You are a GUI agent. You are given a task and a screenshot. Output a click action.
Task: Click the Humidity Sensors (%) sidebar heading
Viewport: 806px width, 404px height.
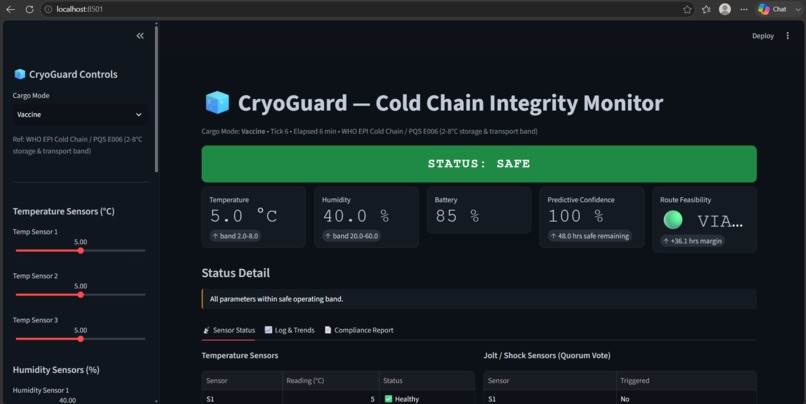click(56, 370)
